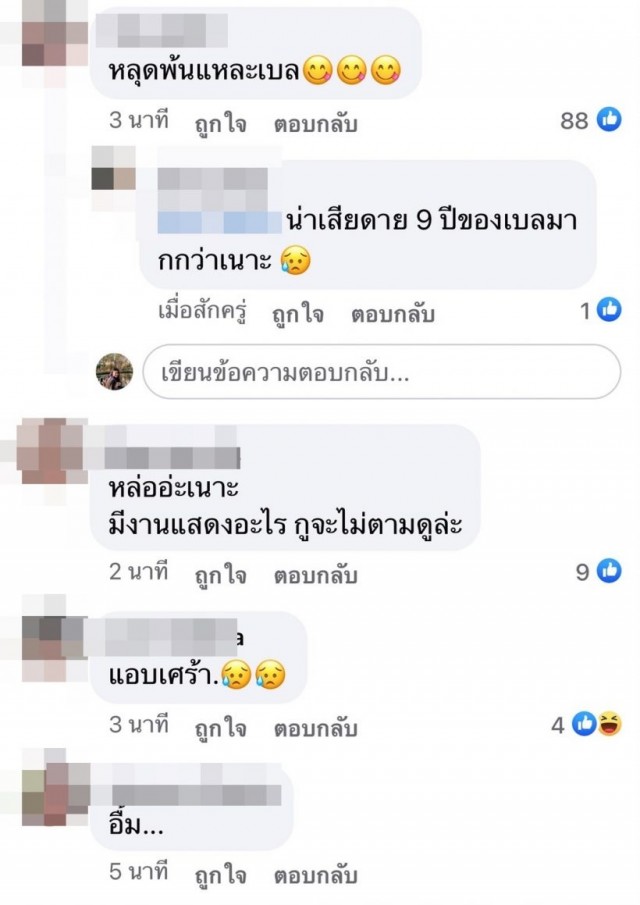Open the 'เมื่อสักครู่' timestamp of the reply

tap(203, 312)
